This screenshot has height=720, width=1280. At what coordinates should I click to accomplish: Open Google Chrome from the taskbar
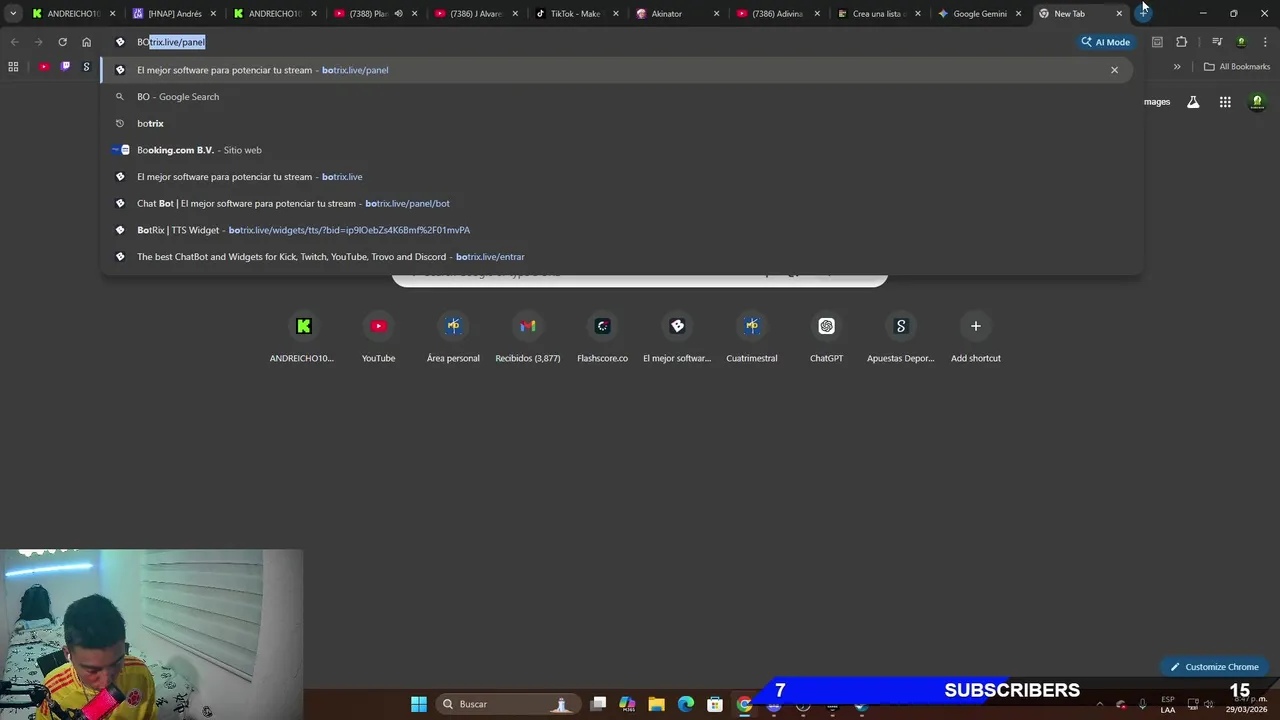[x=745, y=704]
